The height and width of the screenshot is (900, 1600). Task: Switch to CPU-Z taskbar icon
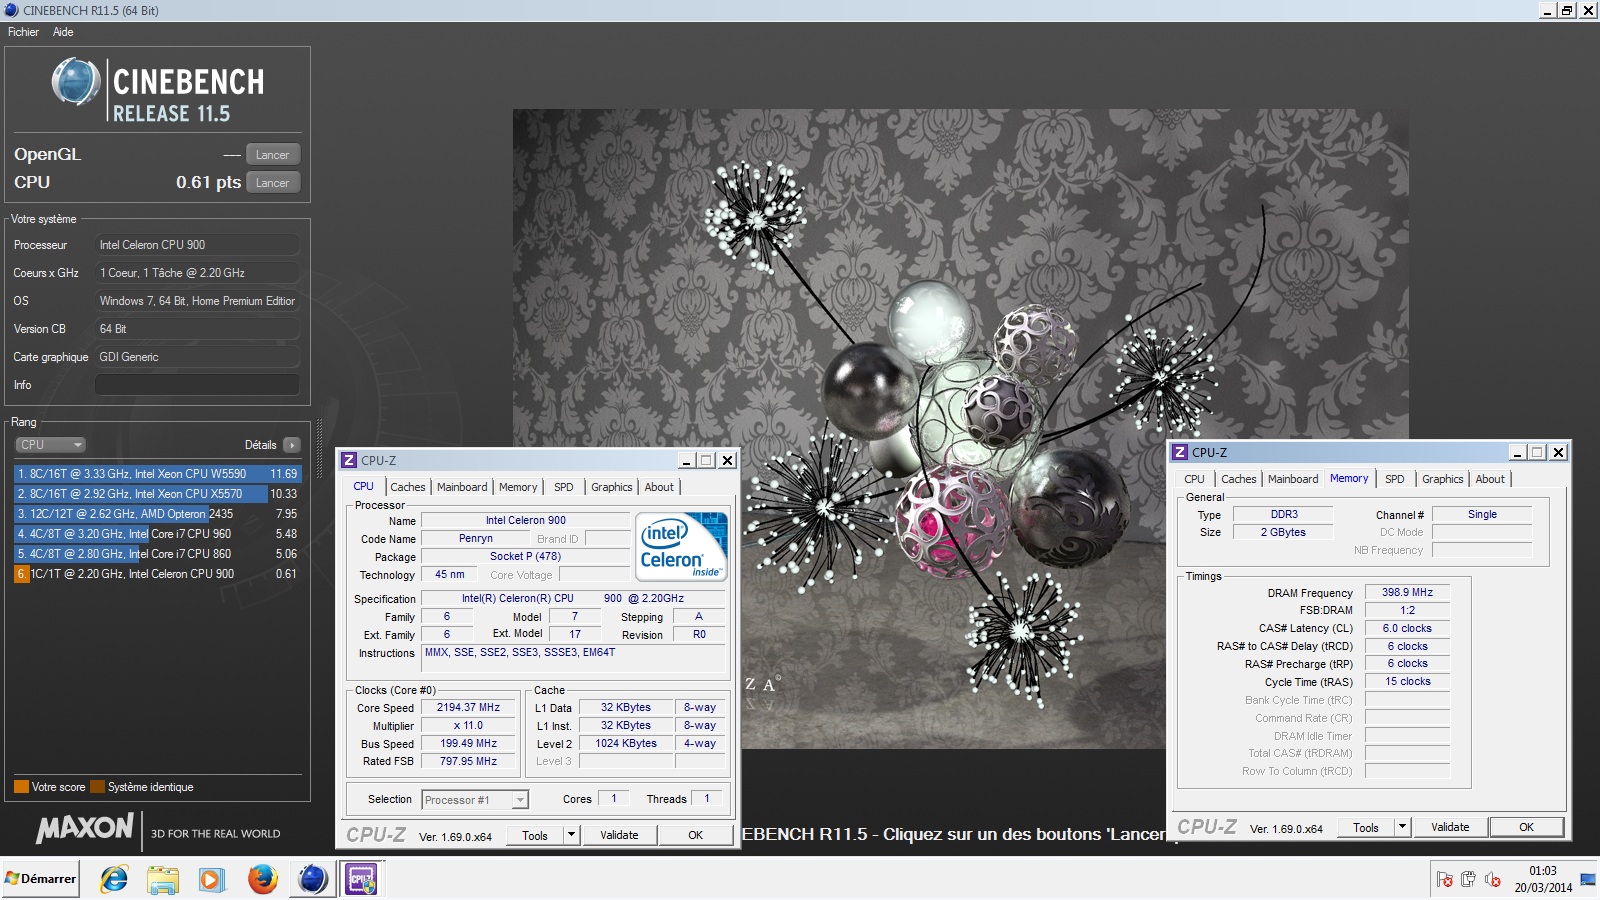[x=361, y=879]
